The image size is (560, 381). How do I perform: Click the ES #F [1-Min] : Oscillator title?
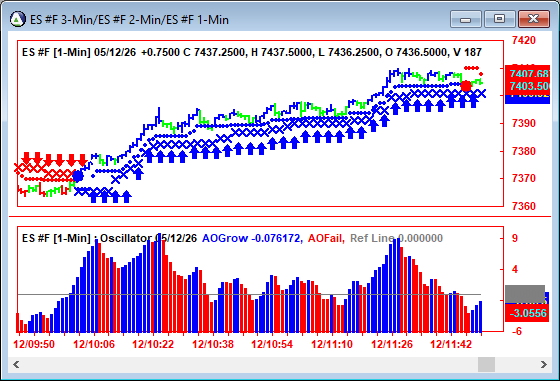pos(109,238)
